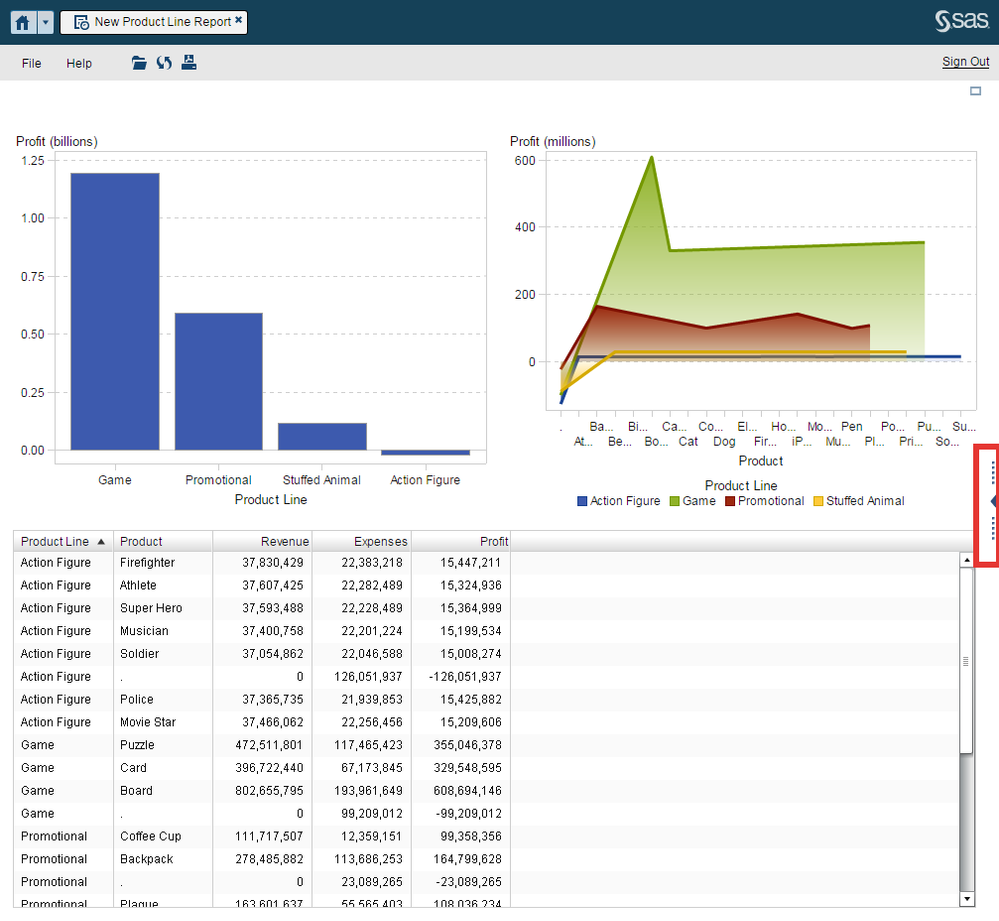
Task: Click the Action Figure legend color swatch
Action: tap(583, 501)
